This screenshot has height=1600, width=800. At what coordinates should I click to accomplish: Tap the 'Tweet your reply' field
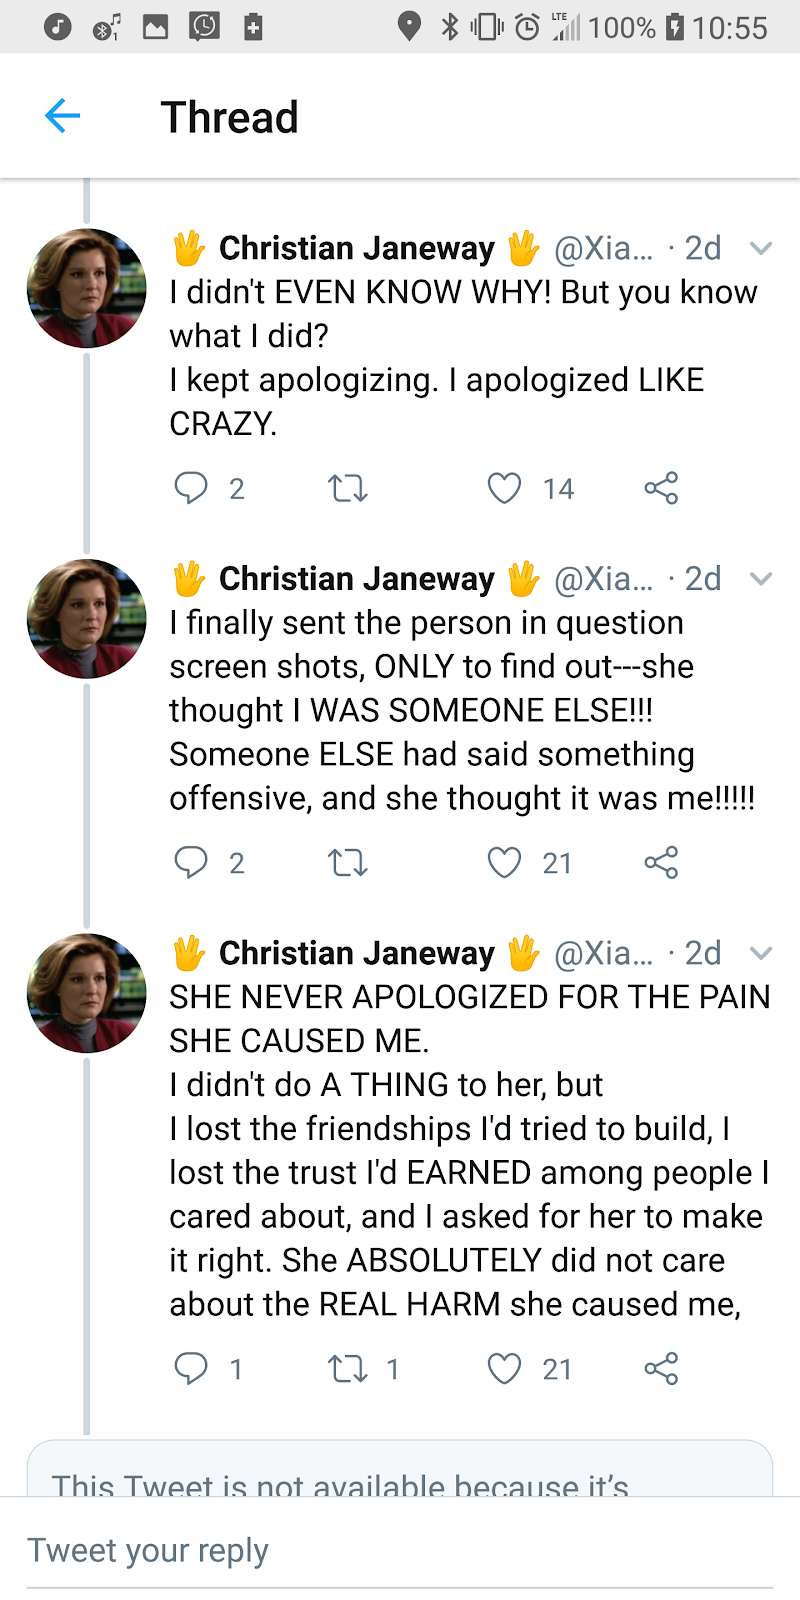pyautogui.click(x=400, y=1550)
